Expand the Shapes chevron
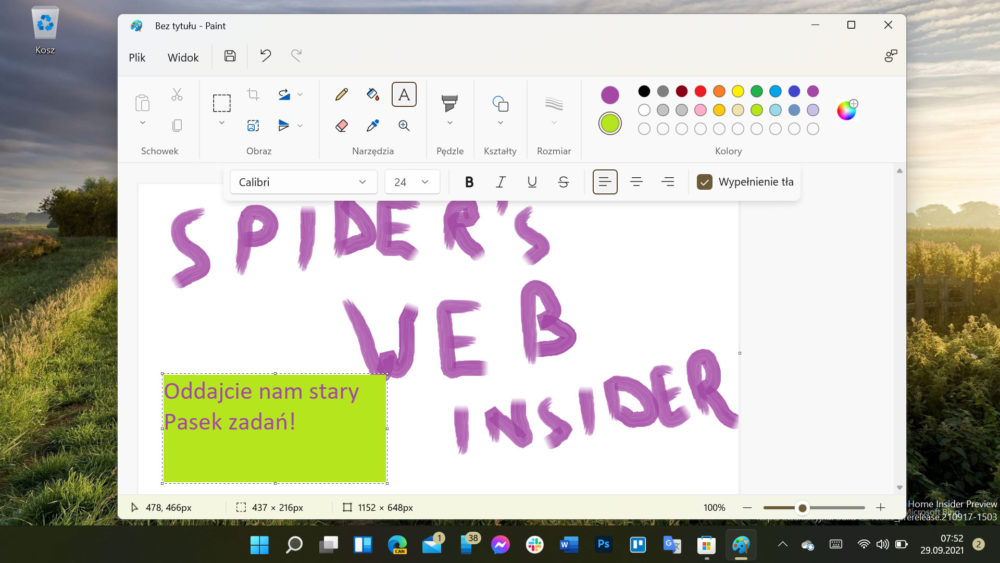This screenshot has width=1000, height=563. 500,123
